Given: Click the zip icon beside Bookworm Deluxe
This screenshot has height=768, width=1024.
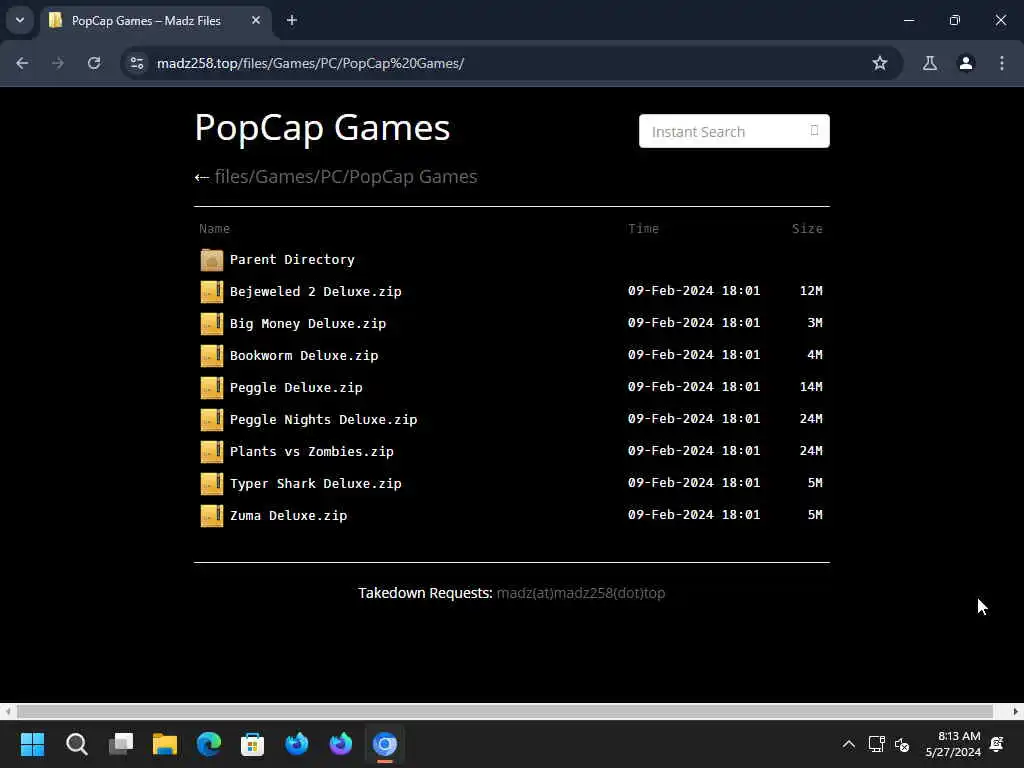Looking at the screenshot, I should 212,356.
